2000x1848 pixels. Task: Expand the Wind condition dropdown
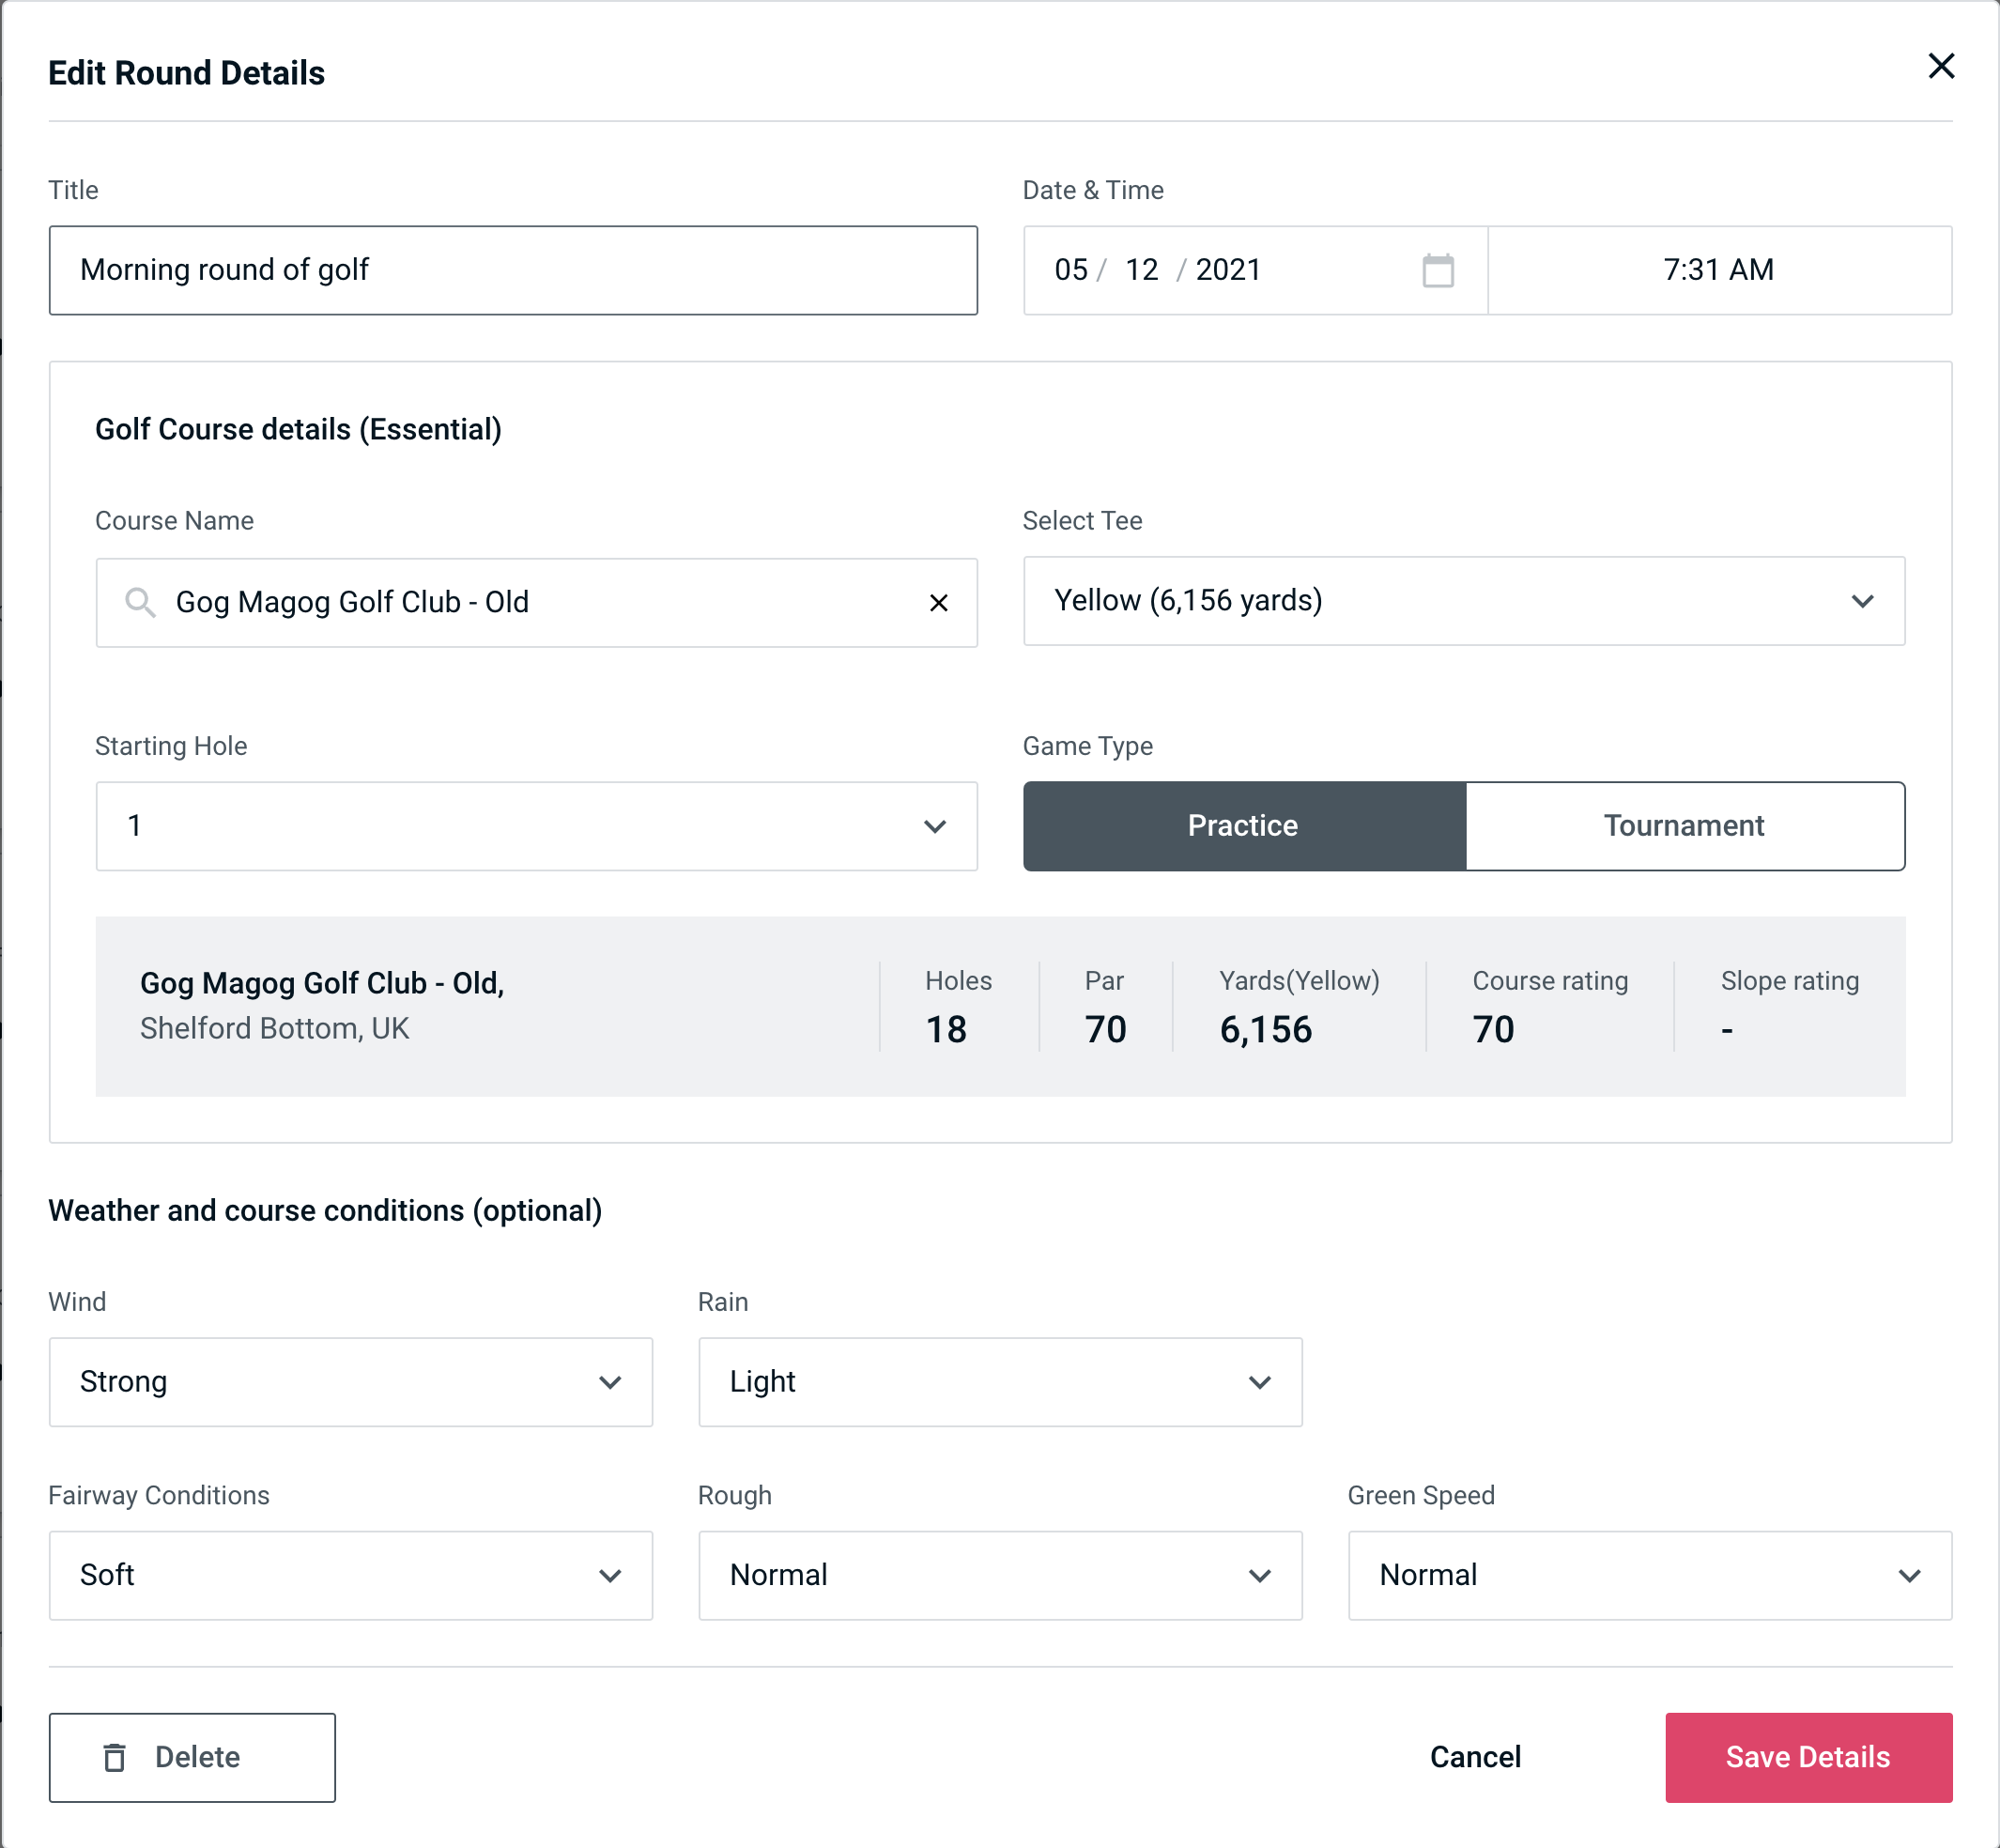[x=348, y=1383]
